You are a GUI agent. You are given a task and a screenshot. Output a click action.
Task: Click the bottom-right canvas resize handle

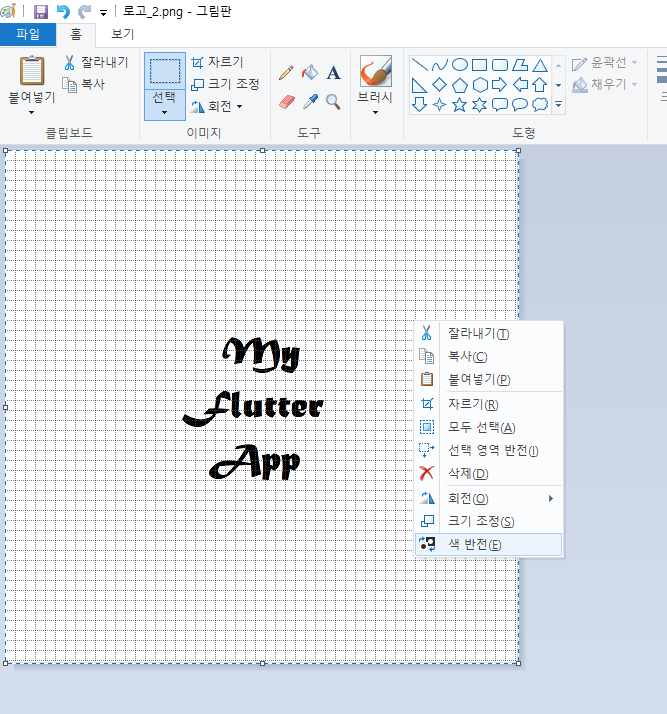pyautogui.click(x=518, y=663)
